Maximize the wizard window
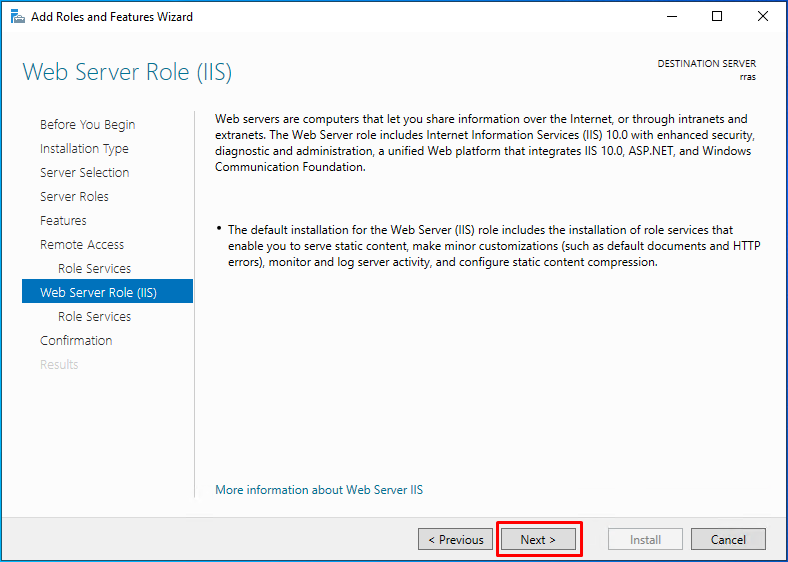The width and height of the screenshot is (788, 562). (x=717, y=17)
